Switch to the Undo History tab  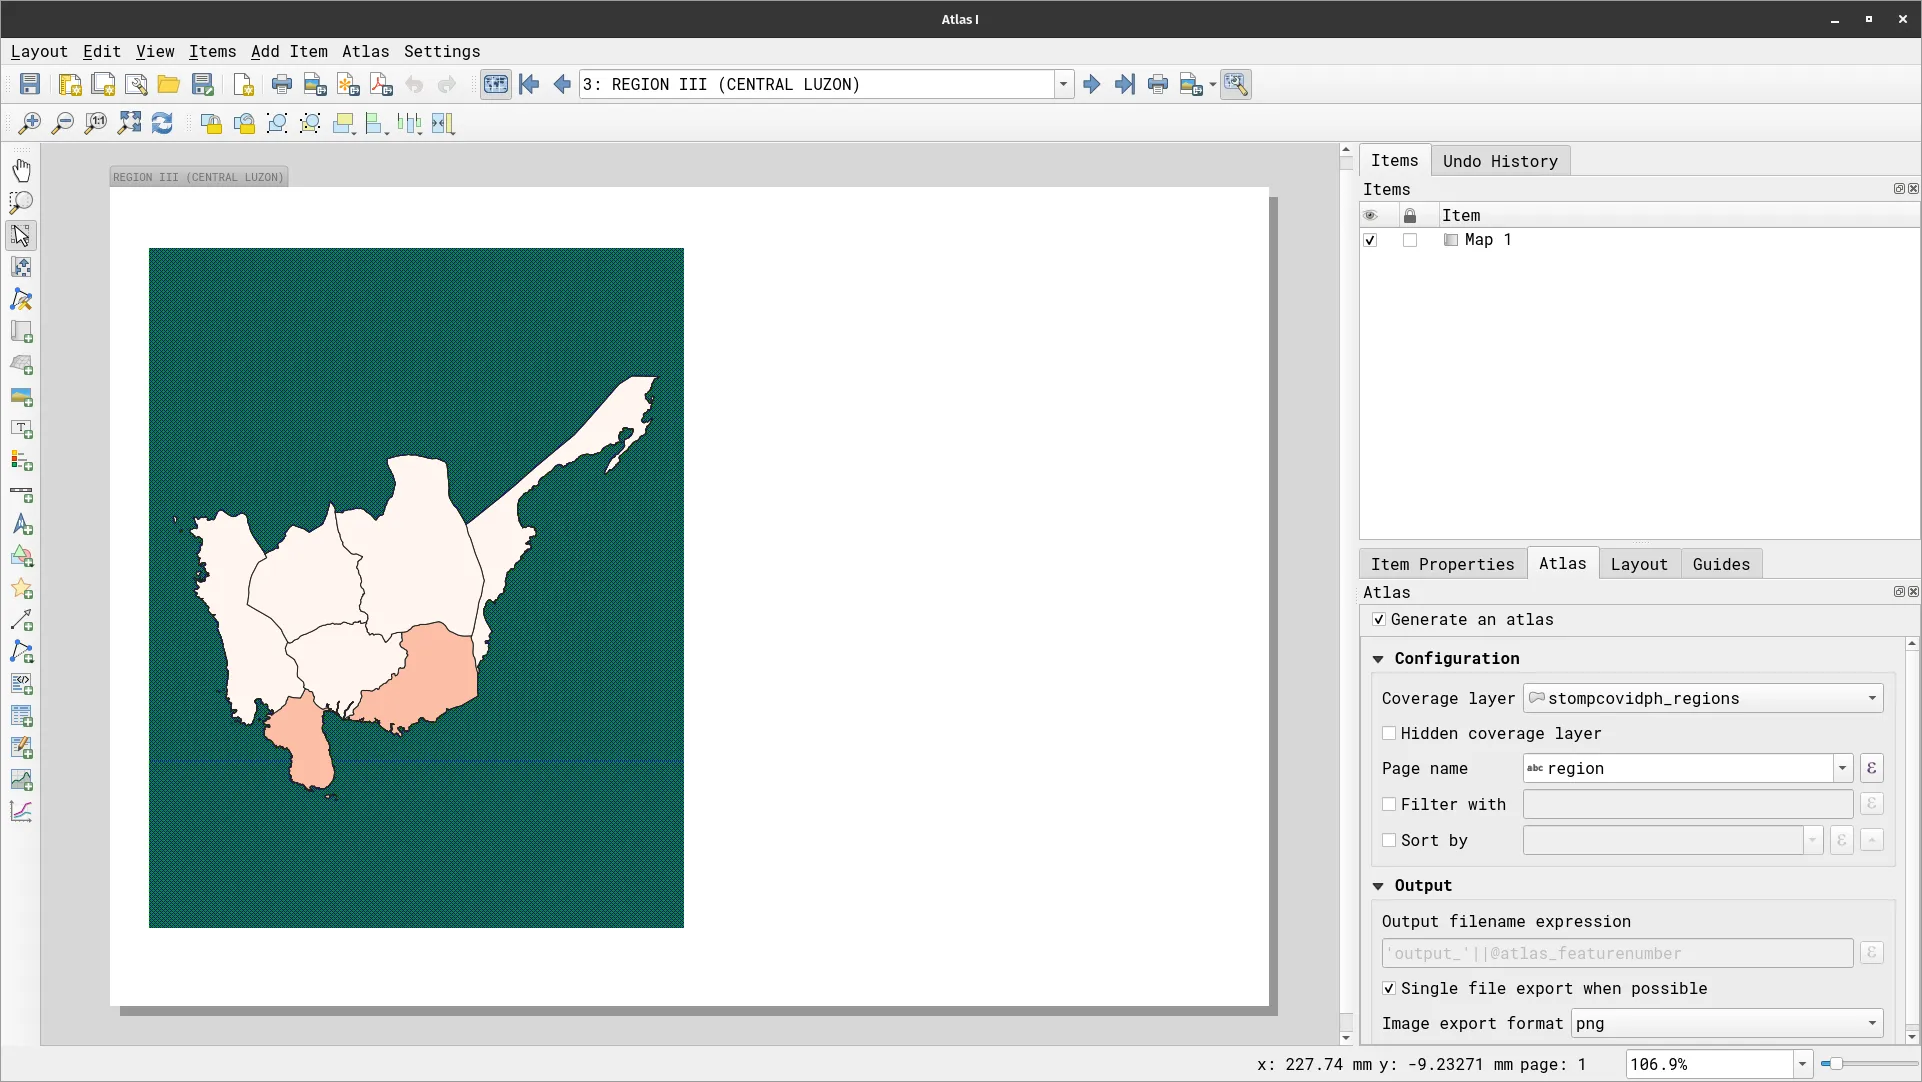coord(1499,161)
